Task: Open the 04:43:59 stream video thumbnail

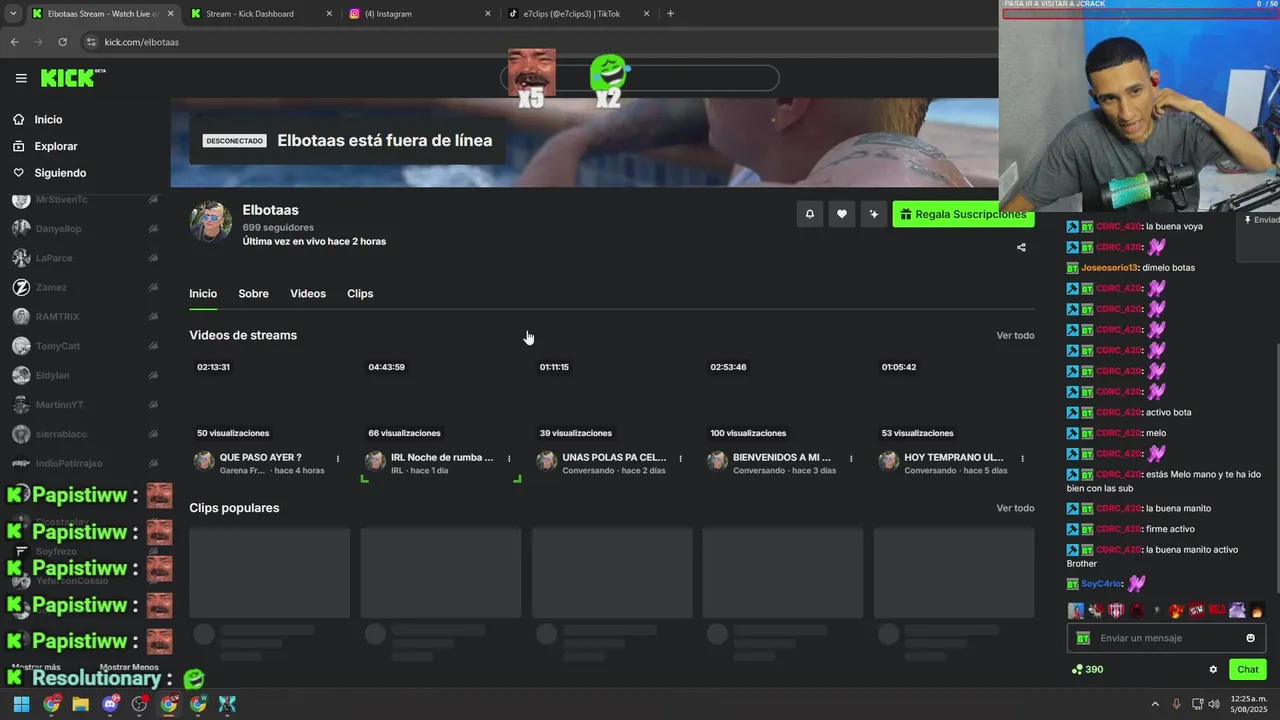Action: tap(441, 399)
